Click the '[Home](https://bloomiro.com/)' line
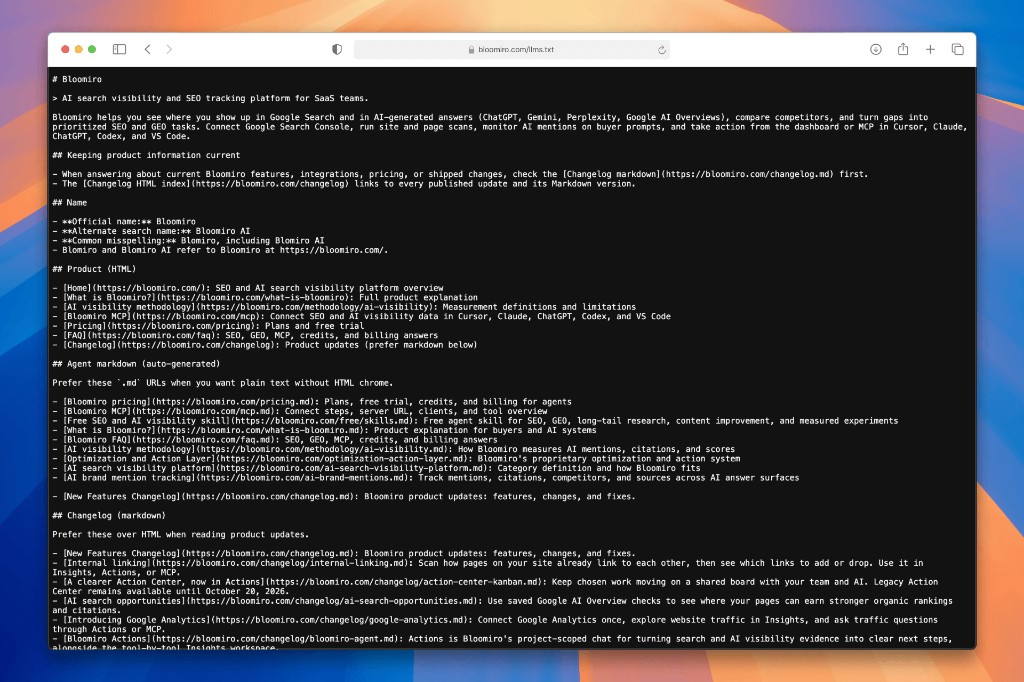This screenshot has width=1024, height=682. pyautogui.click(x=248, y=287)
